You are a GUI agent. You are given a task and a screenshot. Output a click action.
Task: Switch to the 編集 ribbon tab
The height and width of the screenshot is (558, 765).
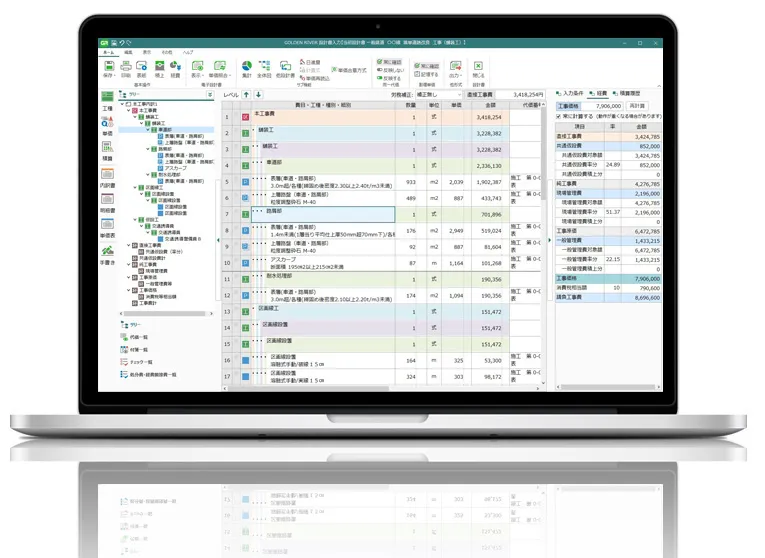pos(129,51)
